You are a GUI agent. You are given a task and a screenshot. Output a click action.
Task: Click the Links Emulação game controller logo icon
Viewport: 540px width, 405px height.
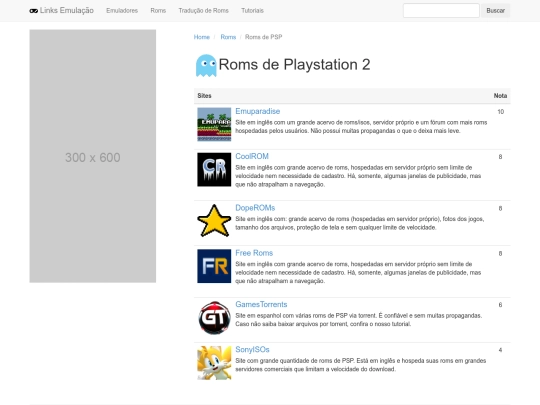point(33,11)
